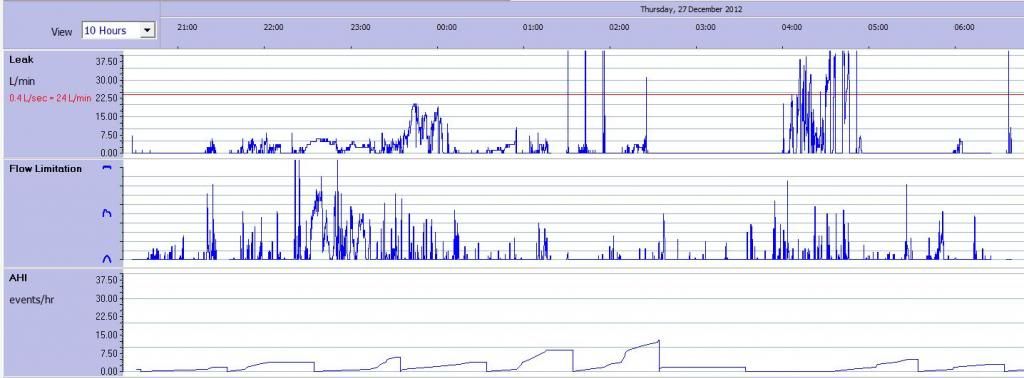Open the View duration dropdown arrow
The width and height of the screenshot is (1024, 378).
148,31
